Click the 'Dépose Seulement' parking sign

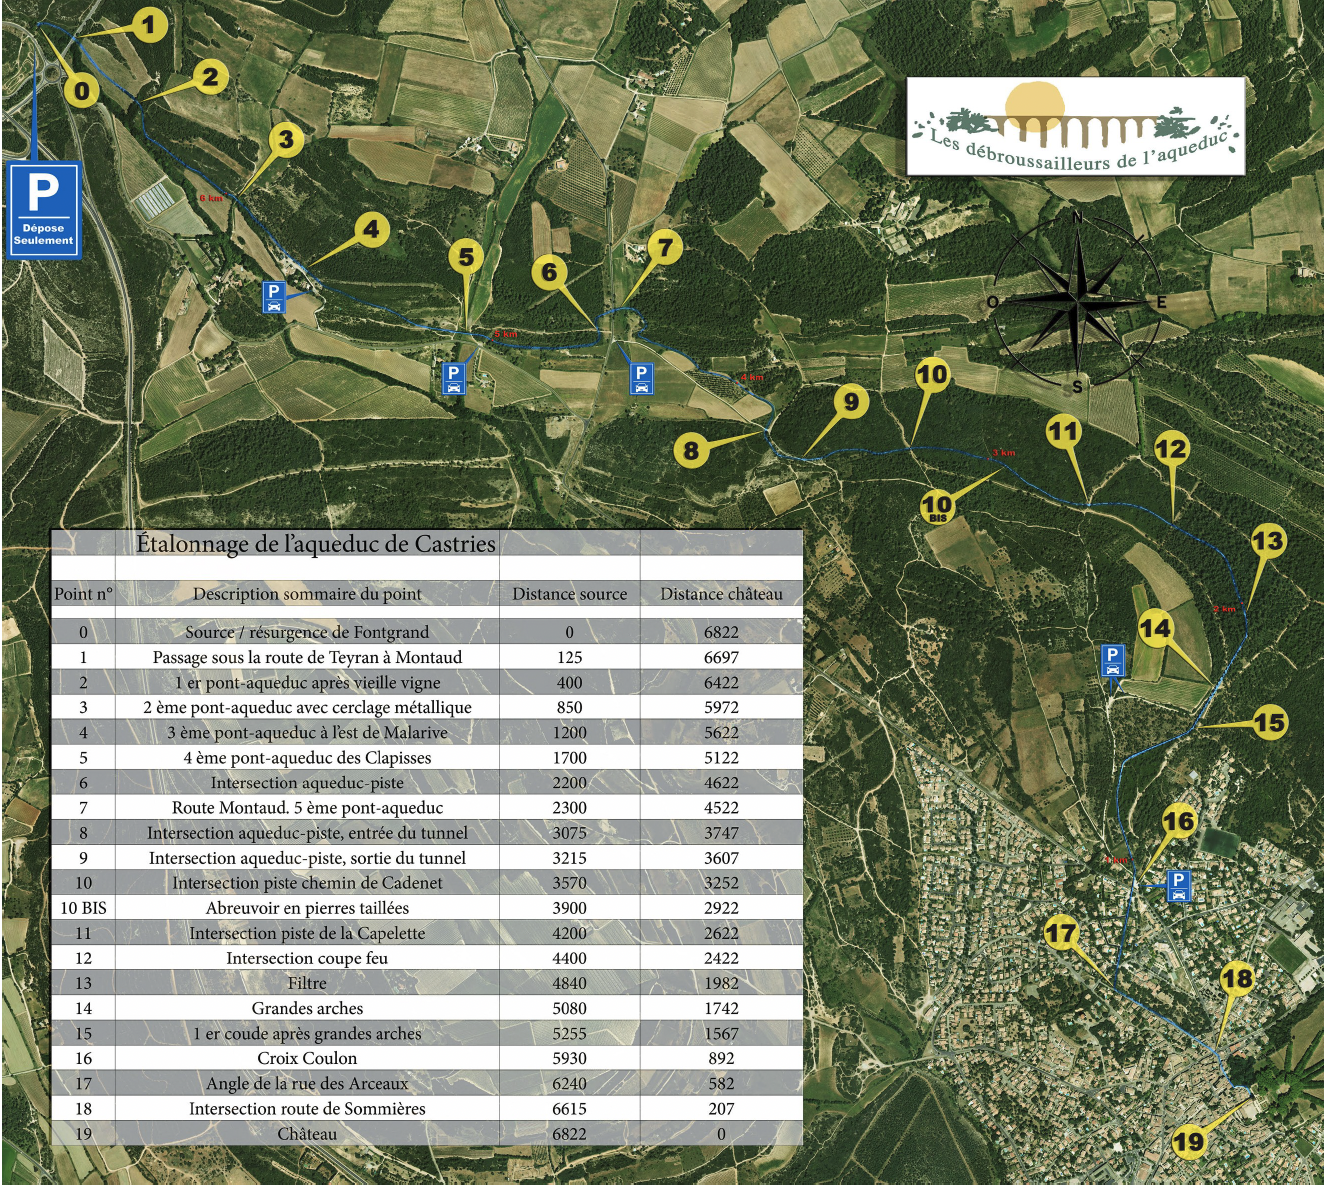coord(43,210)
